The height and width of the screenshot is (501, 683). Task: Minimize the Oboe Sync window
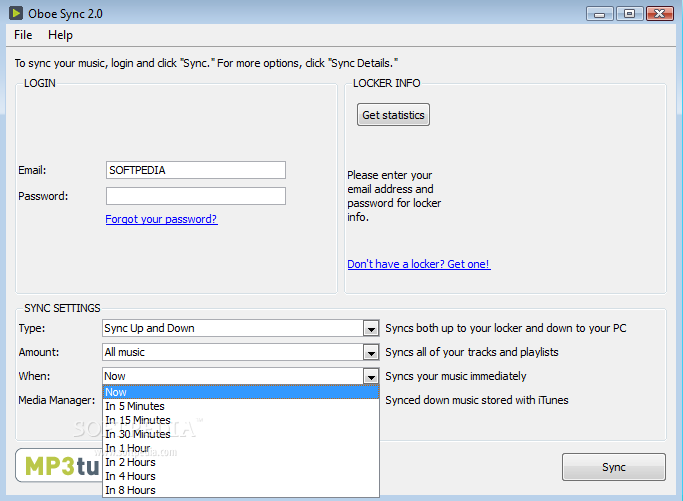[599, 14]
